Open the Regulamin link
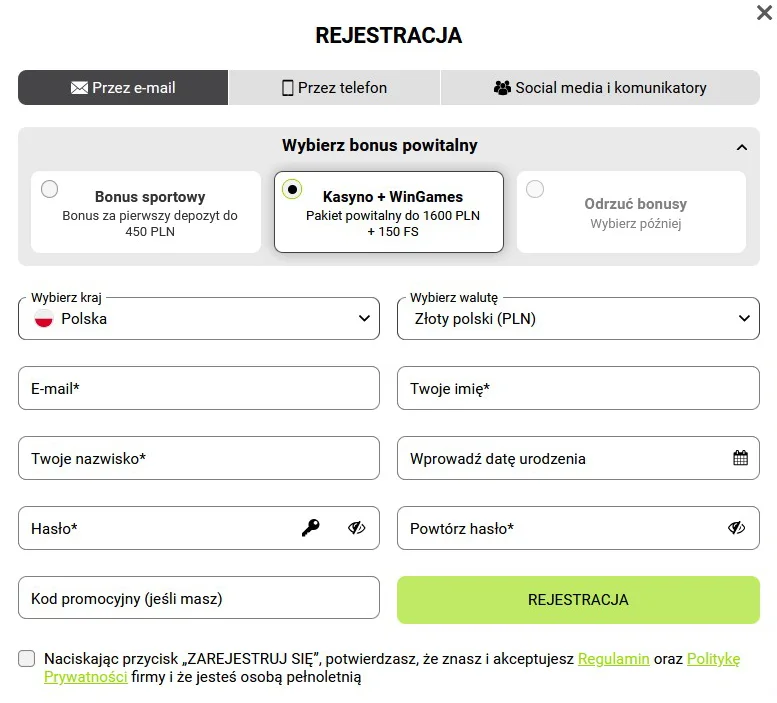The image size is (777, 703). click(614, 659)
